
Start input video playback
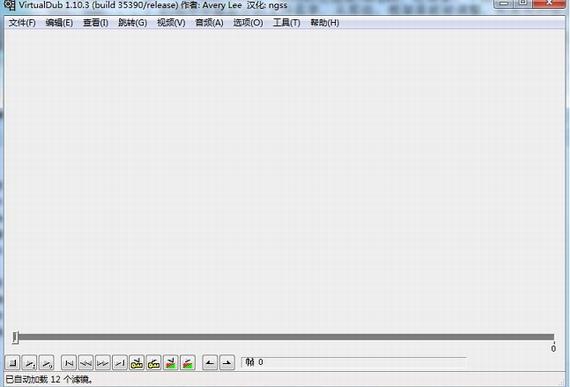[x=29, y=363]
